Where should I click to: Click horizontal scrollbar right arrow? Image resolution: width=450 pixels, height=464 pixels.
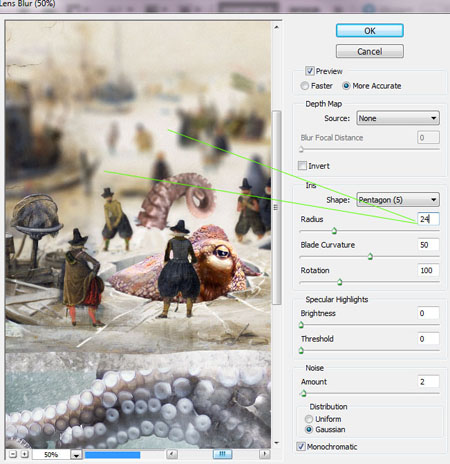(x=265, y=454)
